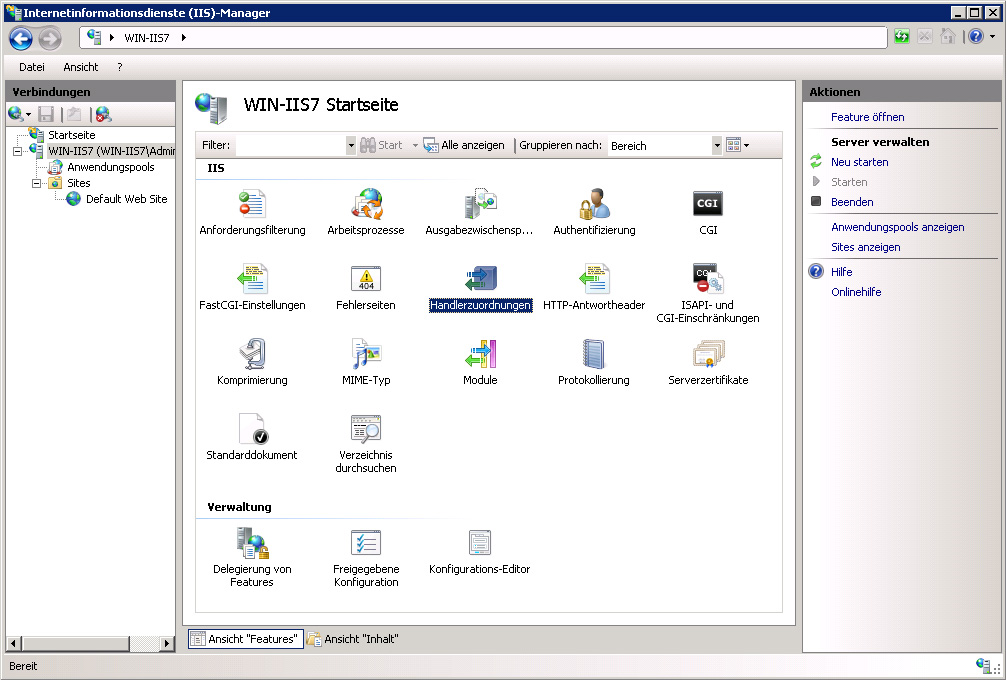Switch to the Ansicht "Inhalt" tab
The image size is (1006, 680).
pyautogui.click(x=353, y=639)
